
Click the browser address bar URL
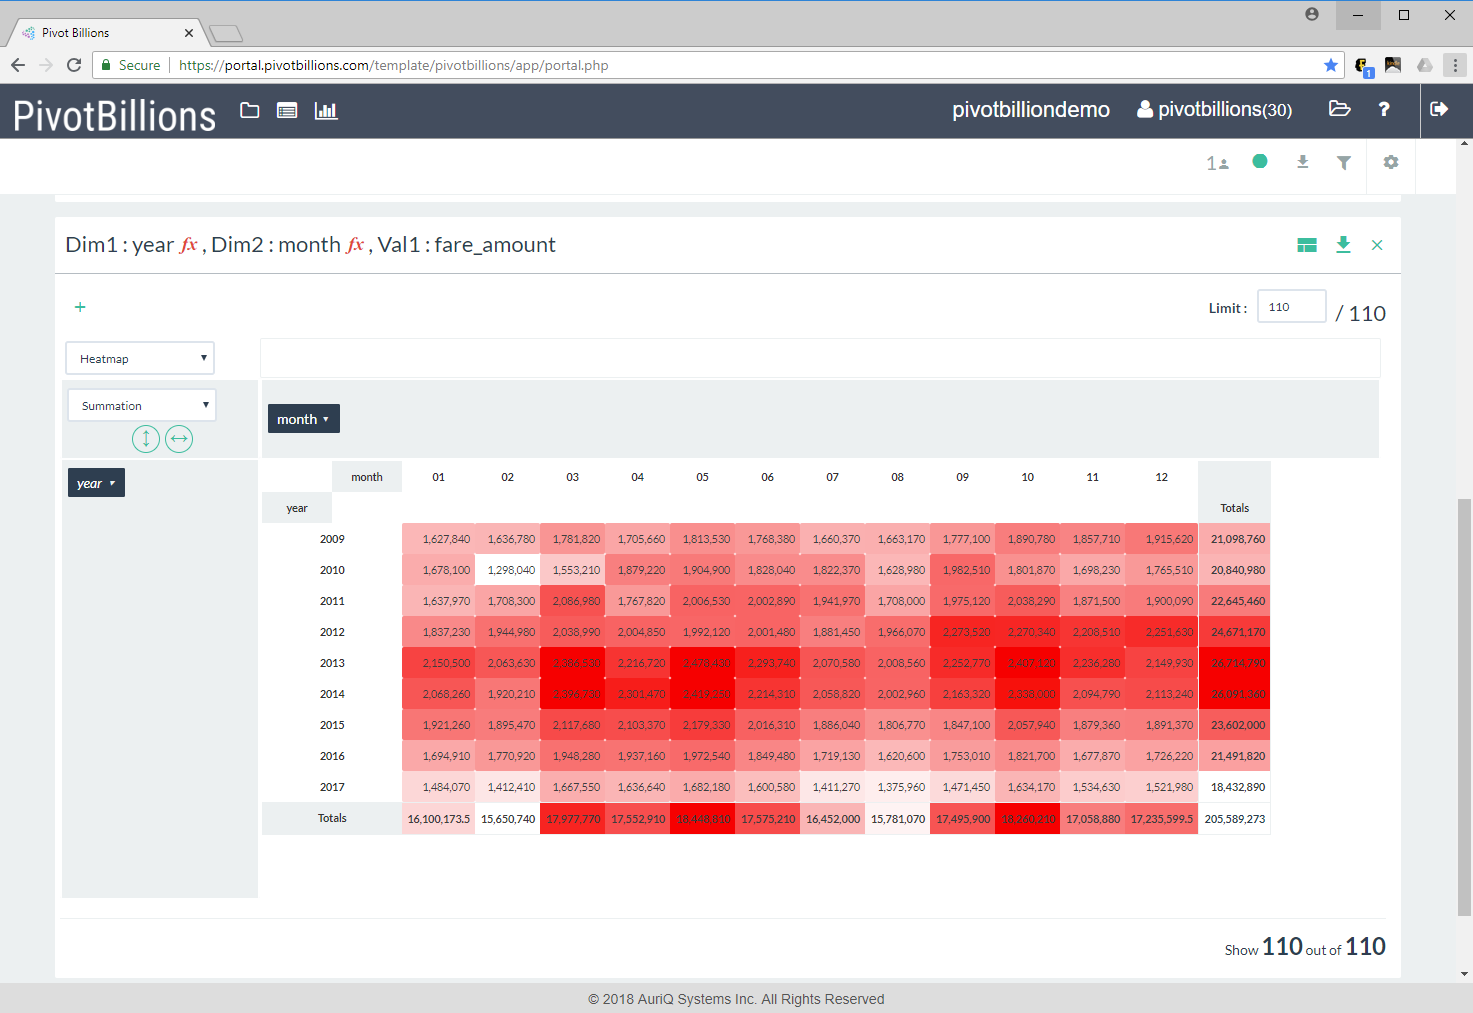(393, 65)
